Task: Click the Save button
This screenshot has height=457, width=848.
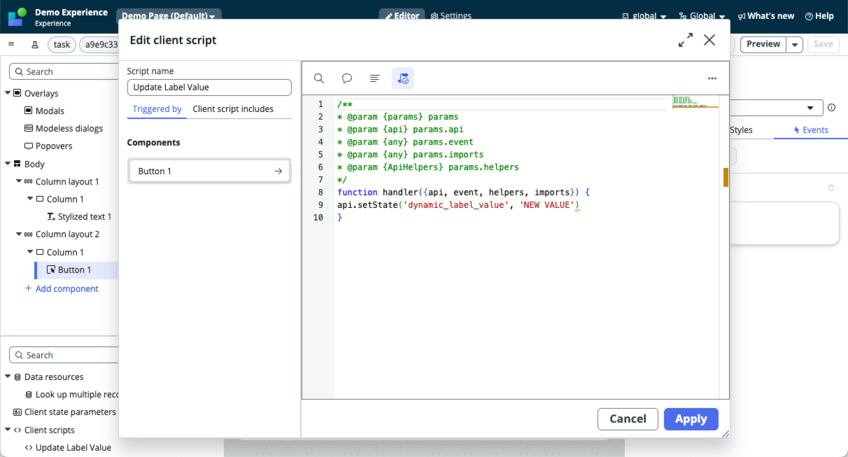Action: point(823,44)
